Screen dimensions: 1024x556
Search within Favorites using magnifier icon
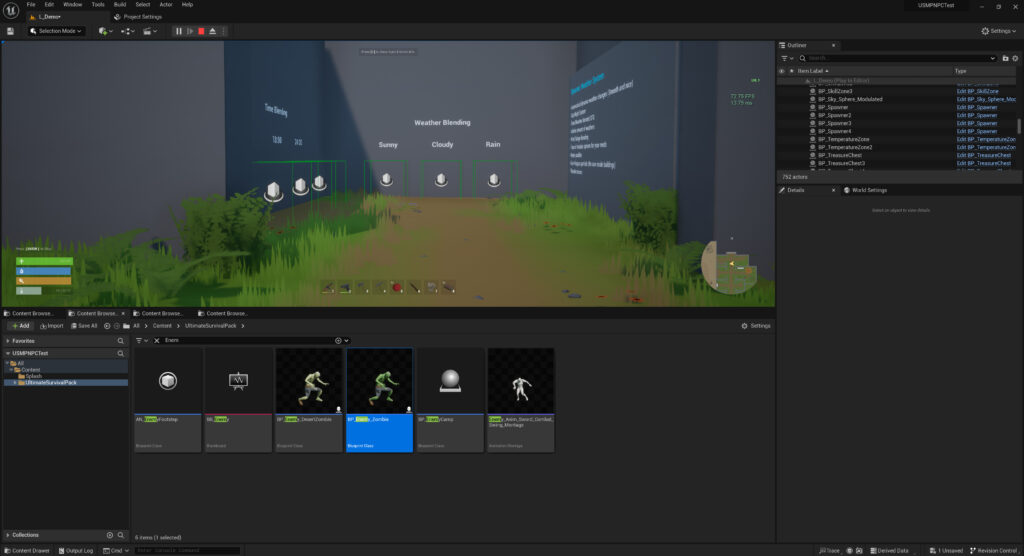pos(120,341)
